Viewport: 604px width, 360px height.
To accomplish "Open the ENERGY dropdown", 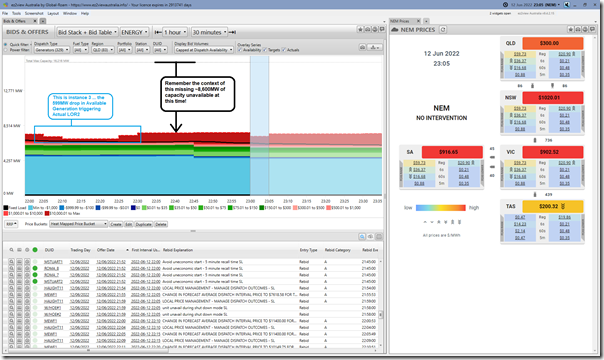I will pyautogui.click(x=135, y=32).
